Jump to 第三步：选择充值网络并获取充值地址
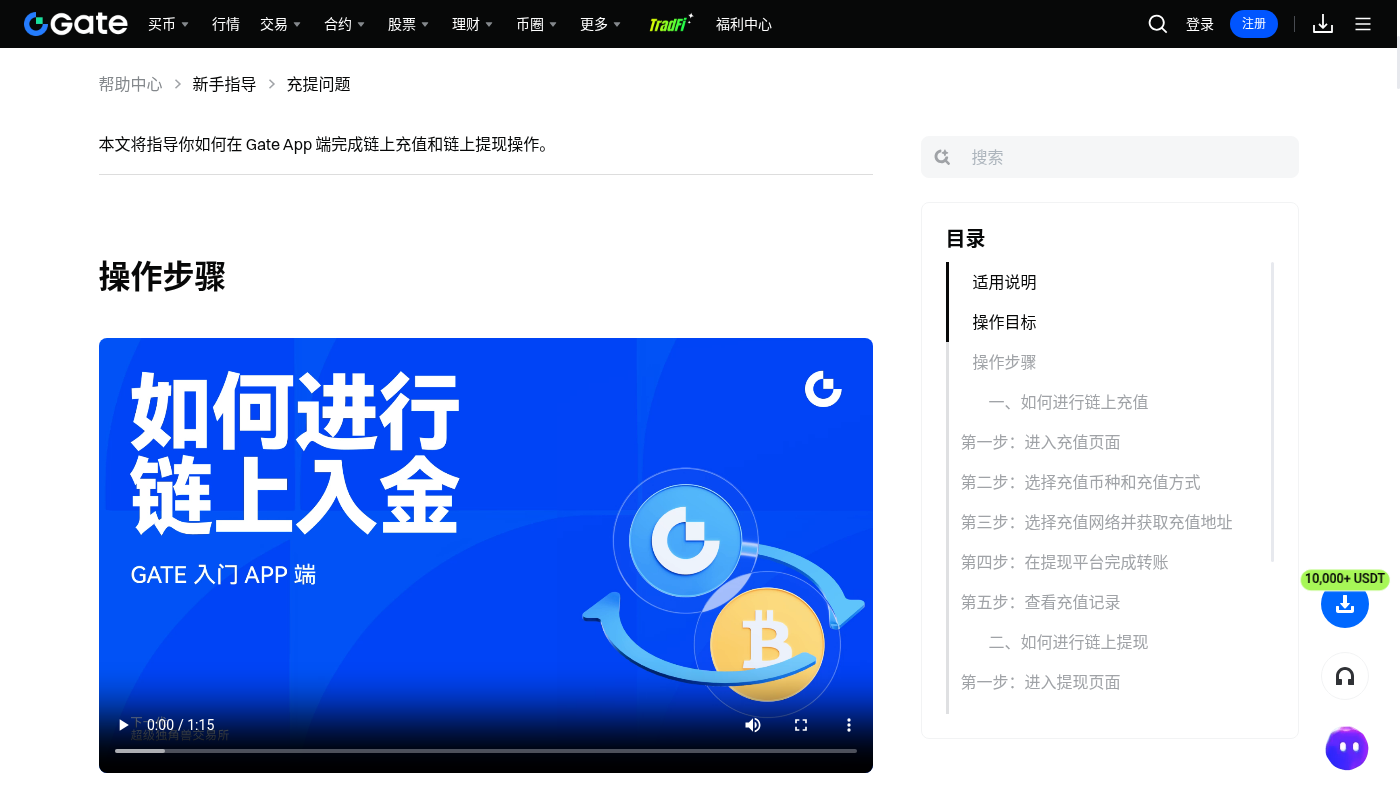The width and height of the screenshot is (1400, 800). (1097, 522)
